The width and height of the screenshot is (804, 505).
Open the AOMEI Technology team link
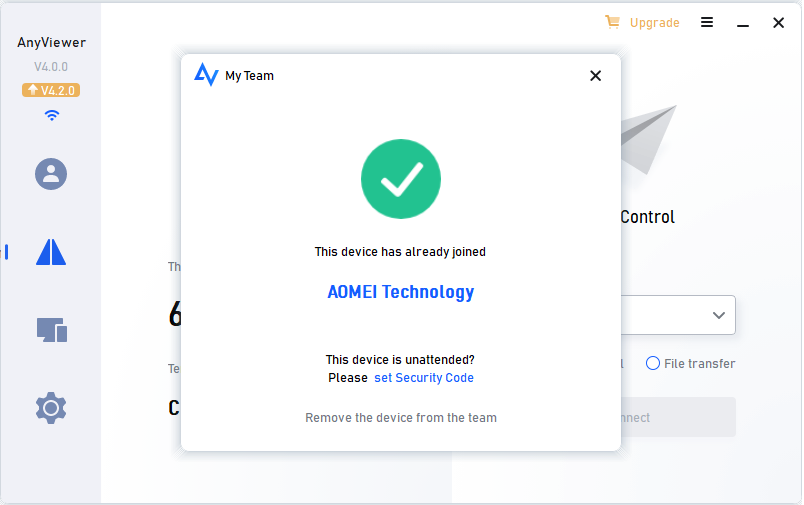(401, 292)
